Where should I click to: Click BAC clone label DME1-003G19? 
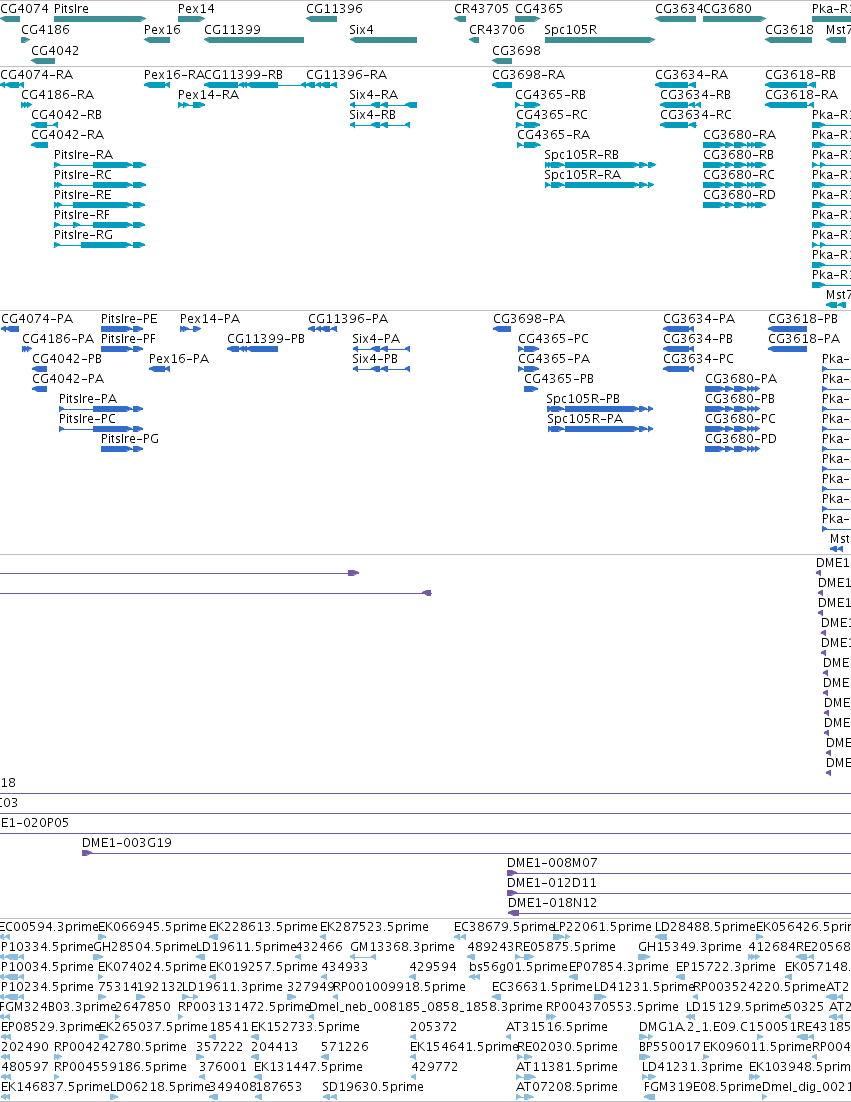coord(126,843)
